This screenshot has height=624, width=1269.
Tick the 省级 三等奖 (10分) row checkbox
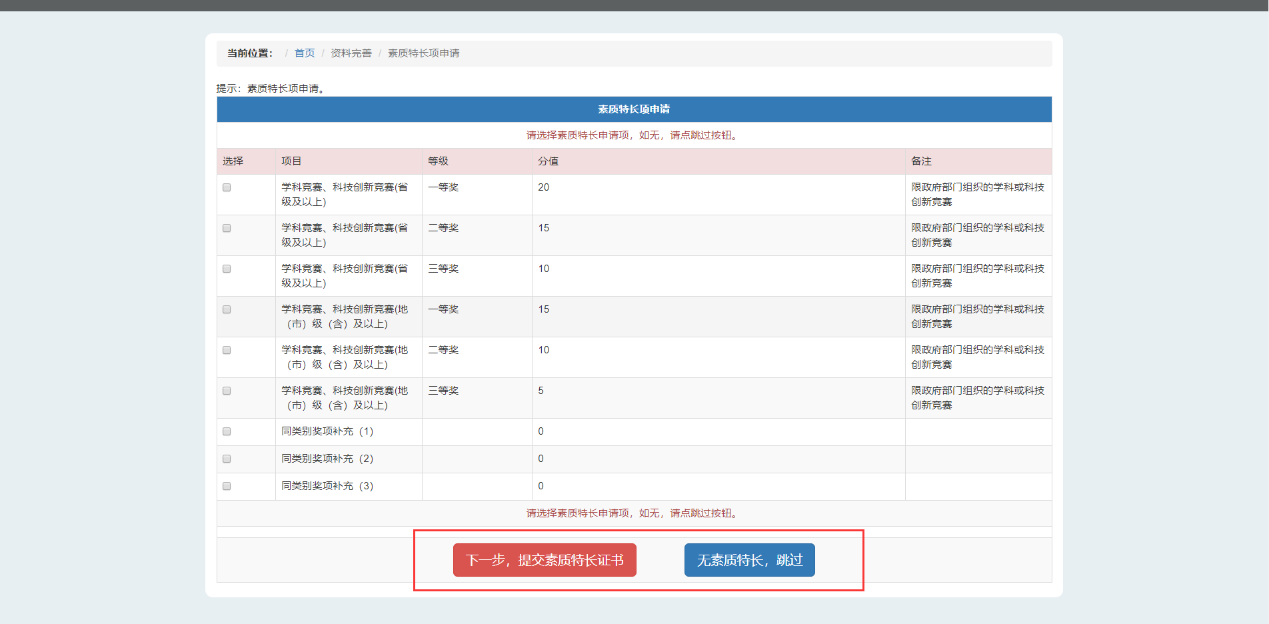(x=227, y=269)
